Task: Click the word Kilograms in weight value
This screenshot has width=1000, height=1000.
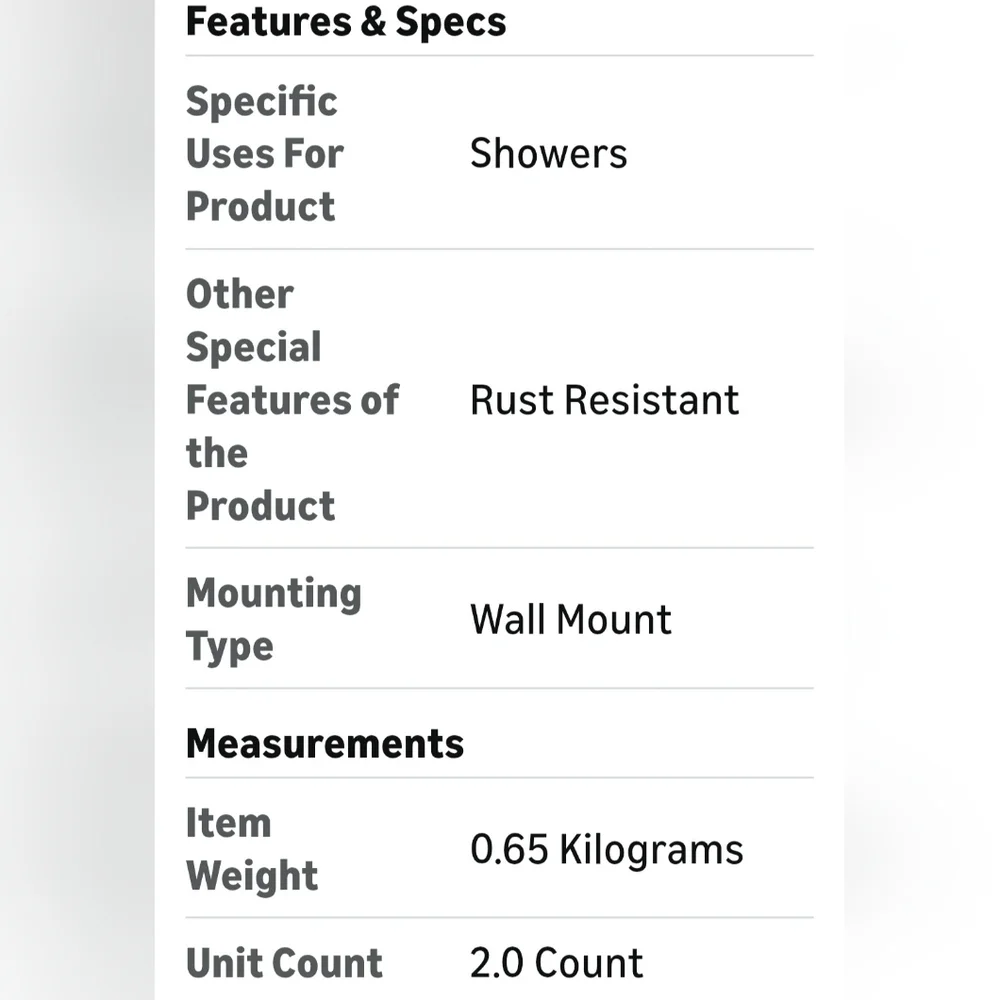Action: click(x=651, y=849)
